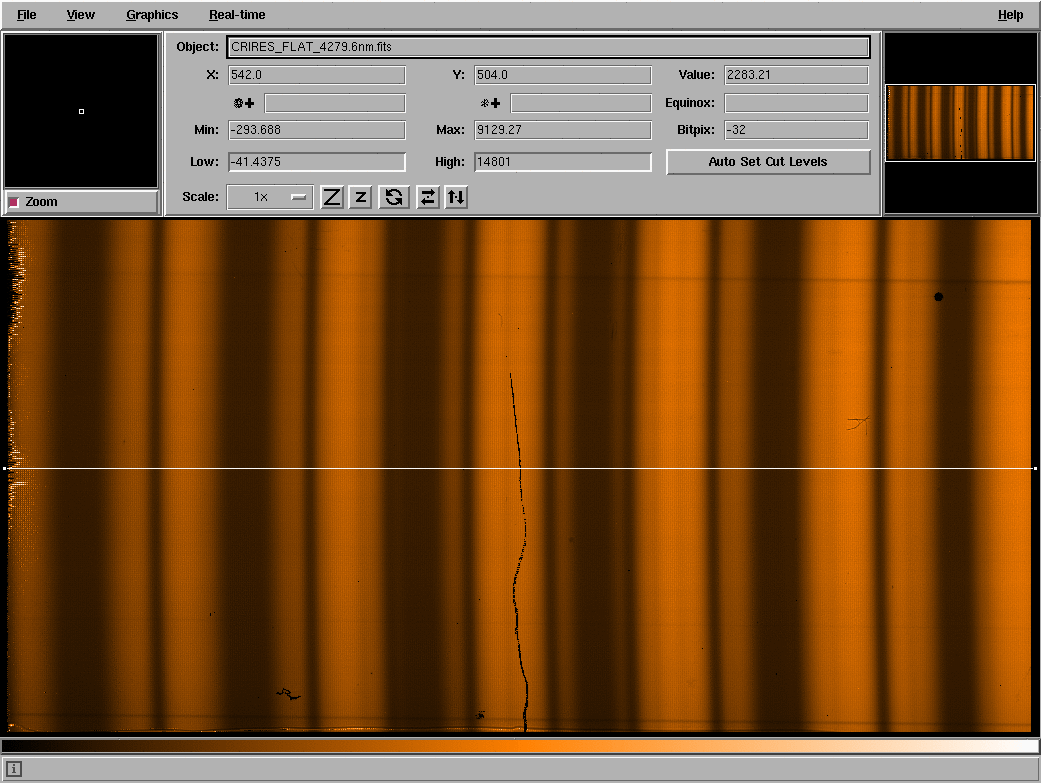
Task: Open the Scale 1x dropdown
Action: pos(270,197)
